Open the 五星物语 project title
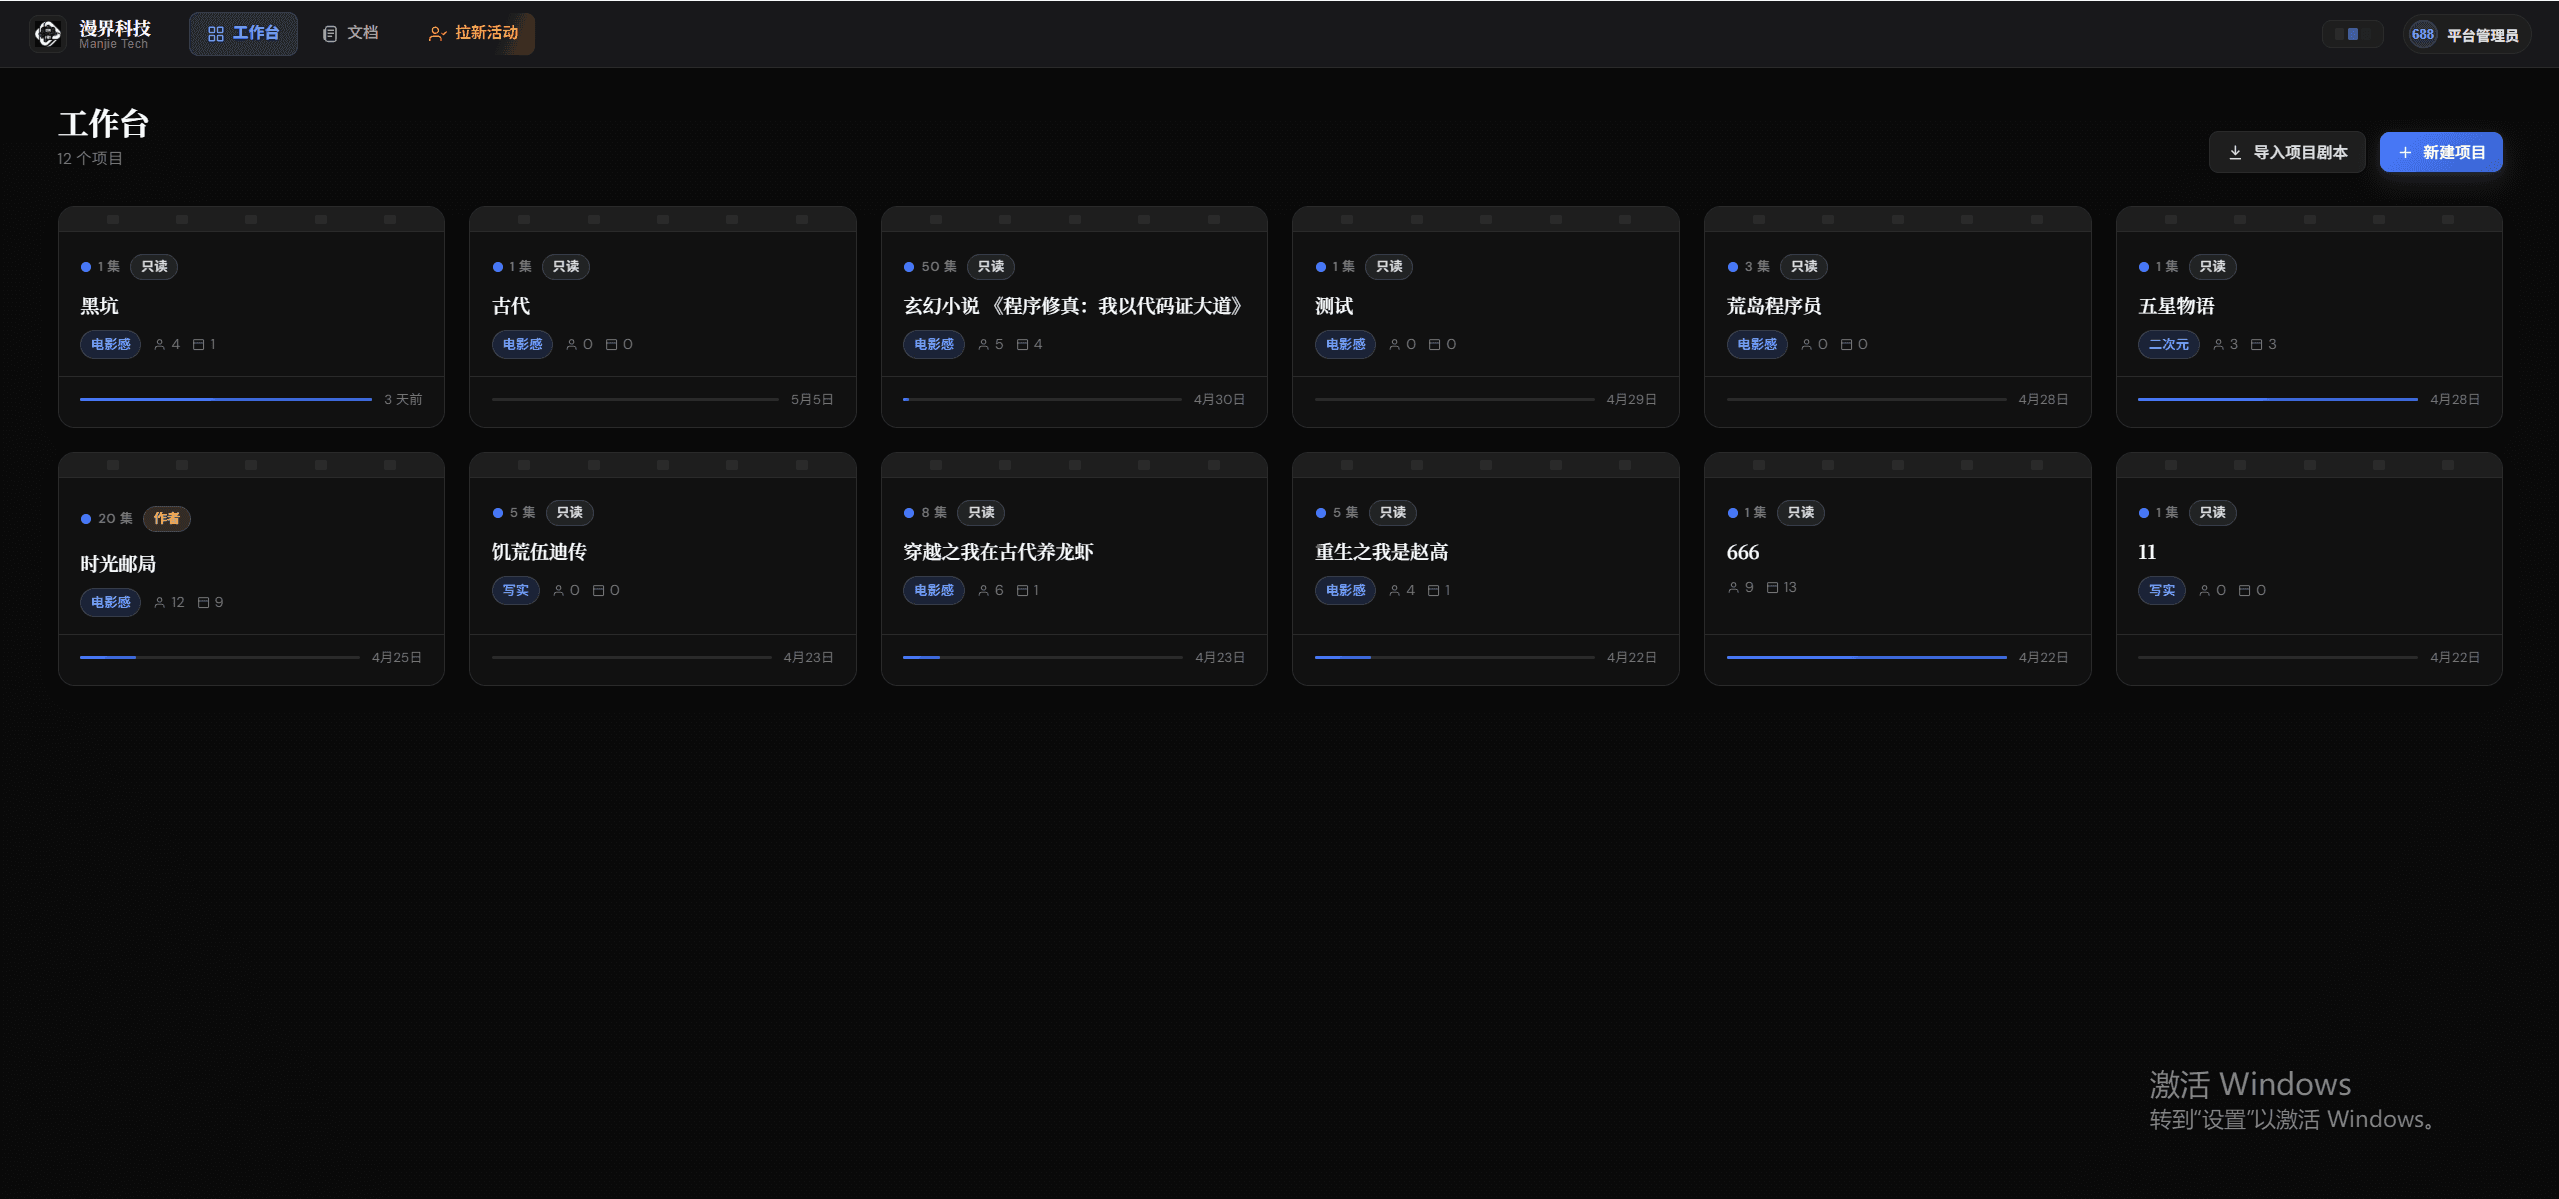This screenshot has height=1199, width=2559. tap(2176, 307)
